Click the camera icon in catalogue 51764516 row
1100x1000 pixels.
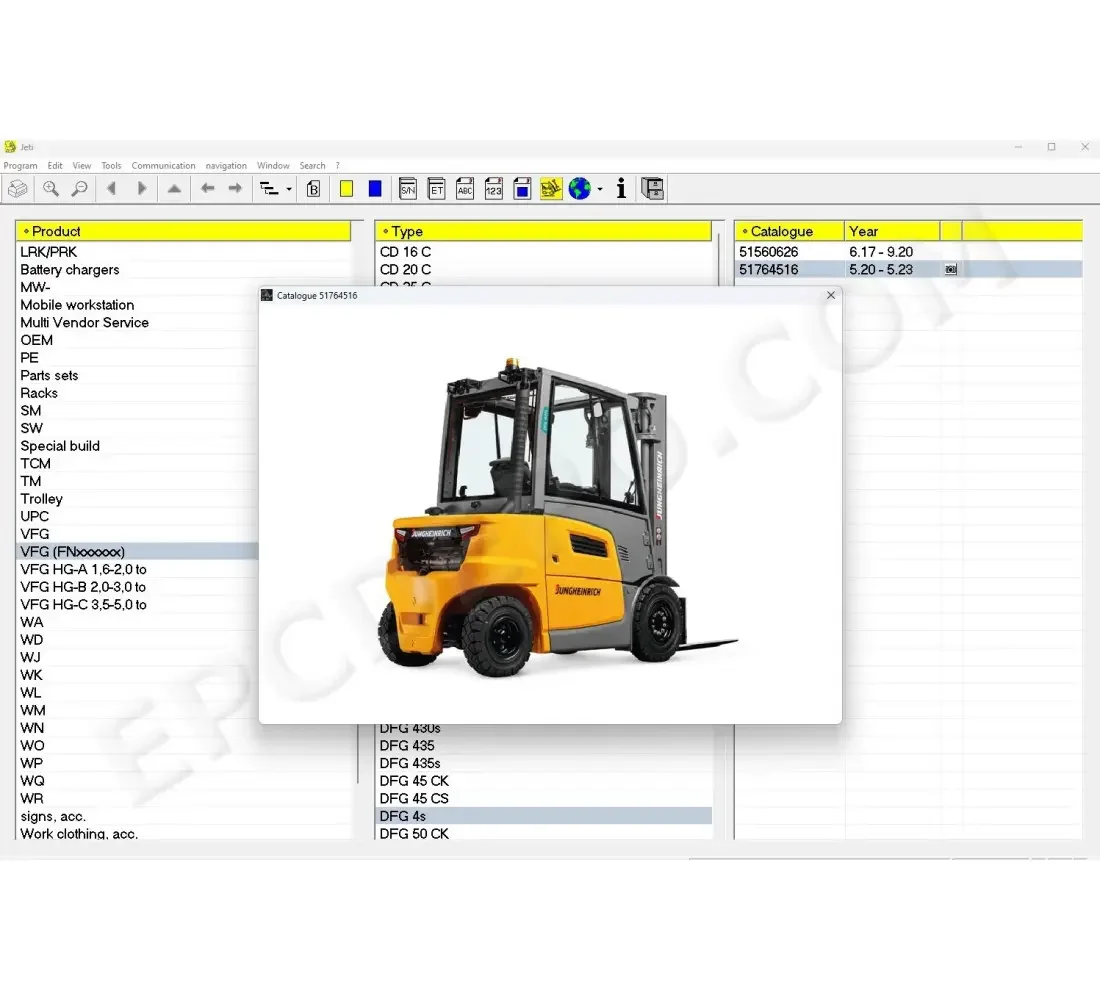click(x=951, y=269)
